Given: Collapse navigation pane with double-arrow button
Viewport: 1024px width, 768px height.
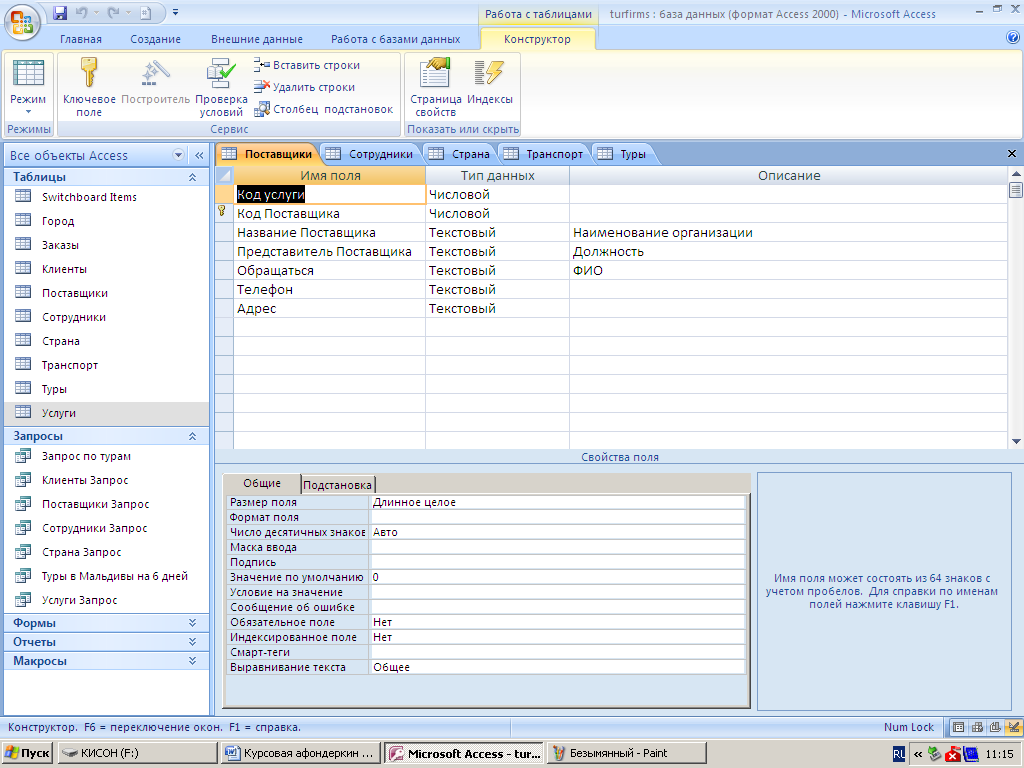Looking at the screenshot, I should point(199,155).
